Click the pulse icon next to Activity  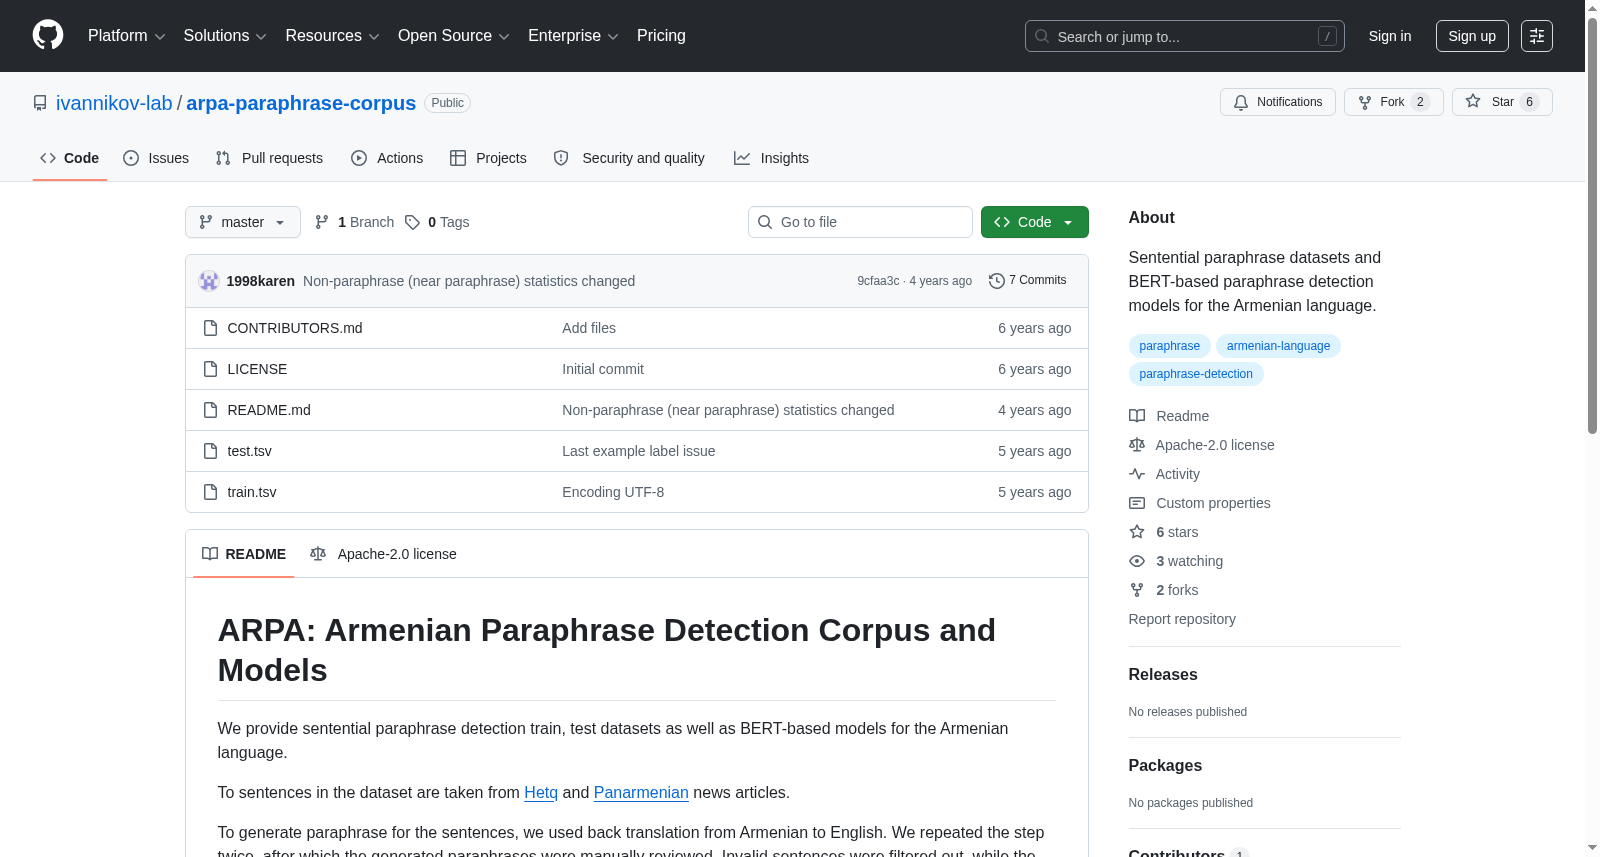pyautogui.click(x=1137, y=474)
